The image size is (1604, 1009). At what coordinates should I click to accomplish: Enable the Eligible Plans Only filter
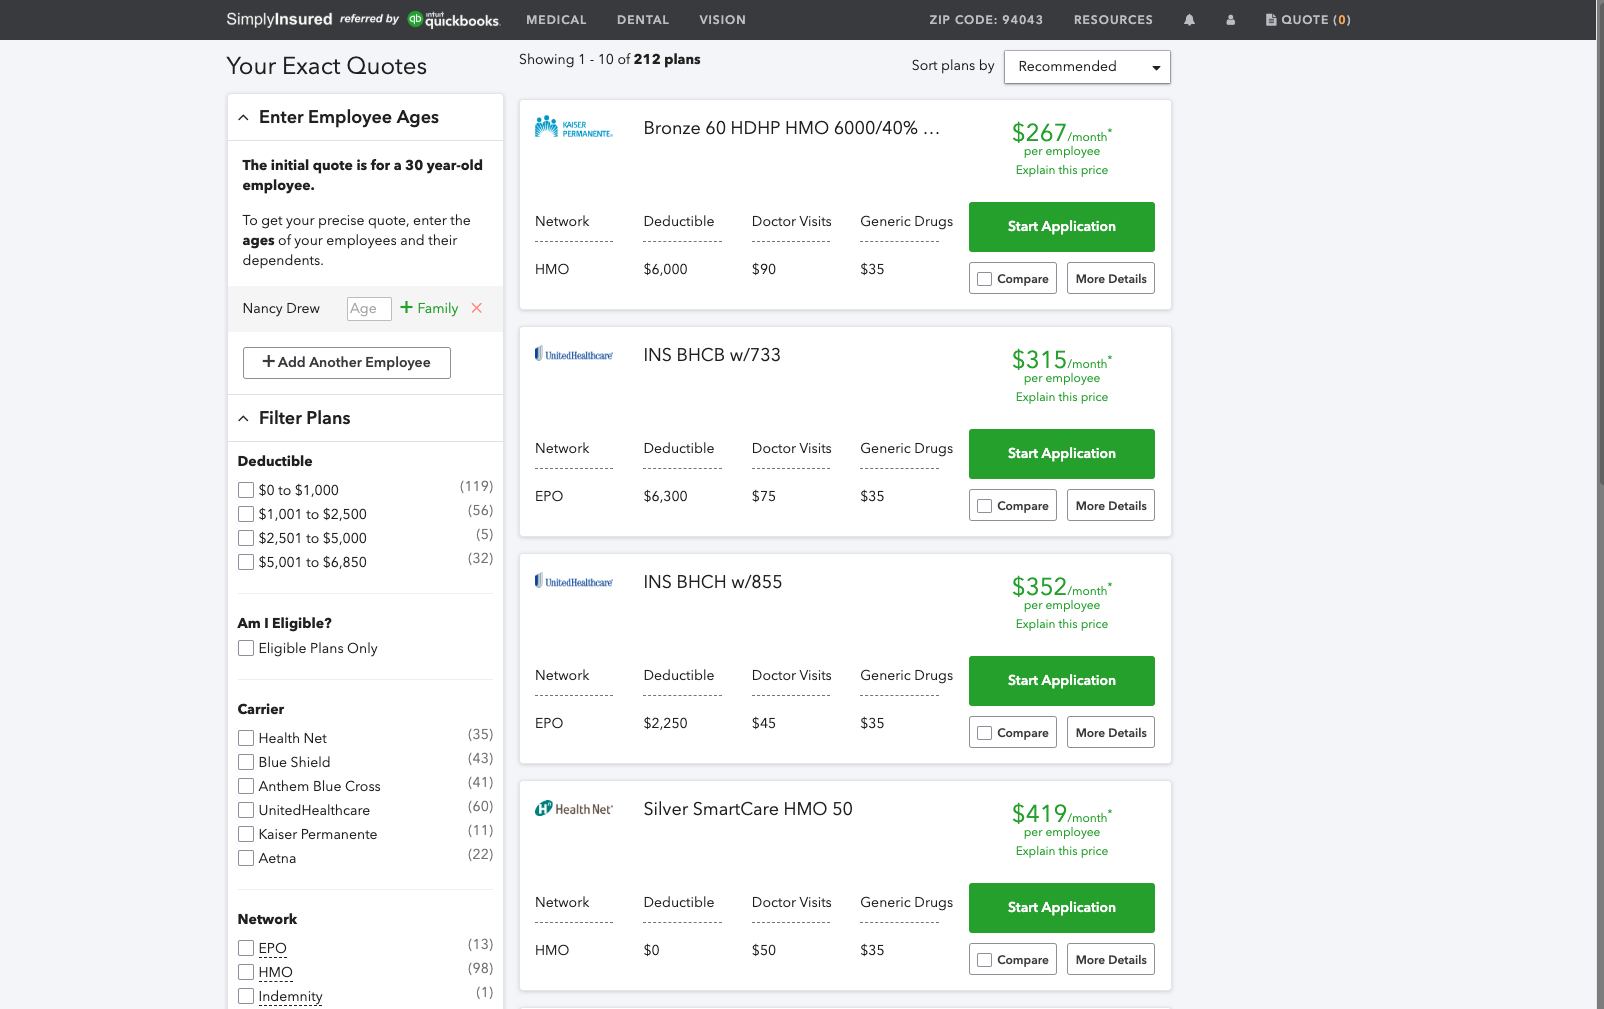coord(246,648)
